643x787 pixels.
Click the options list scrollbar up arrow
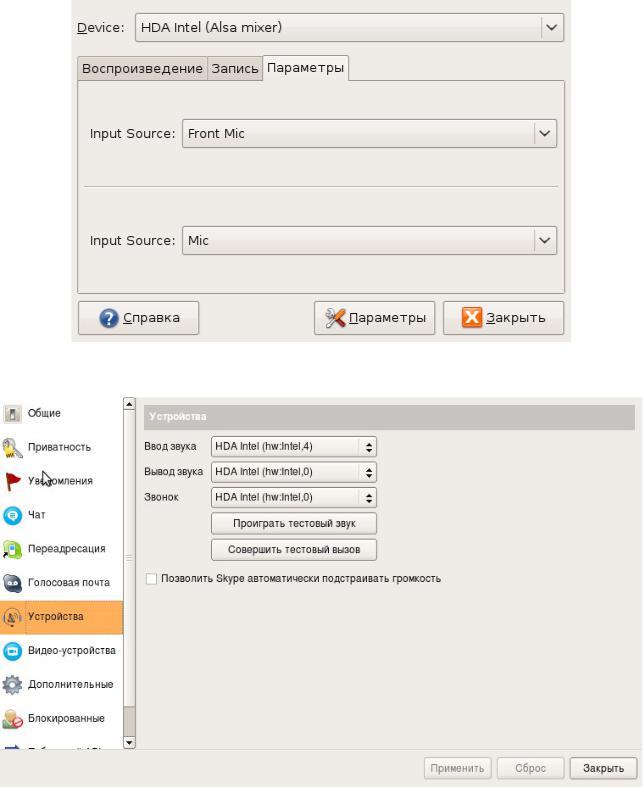click(129, 404)
